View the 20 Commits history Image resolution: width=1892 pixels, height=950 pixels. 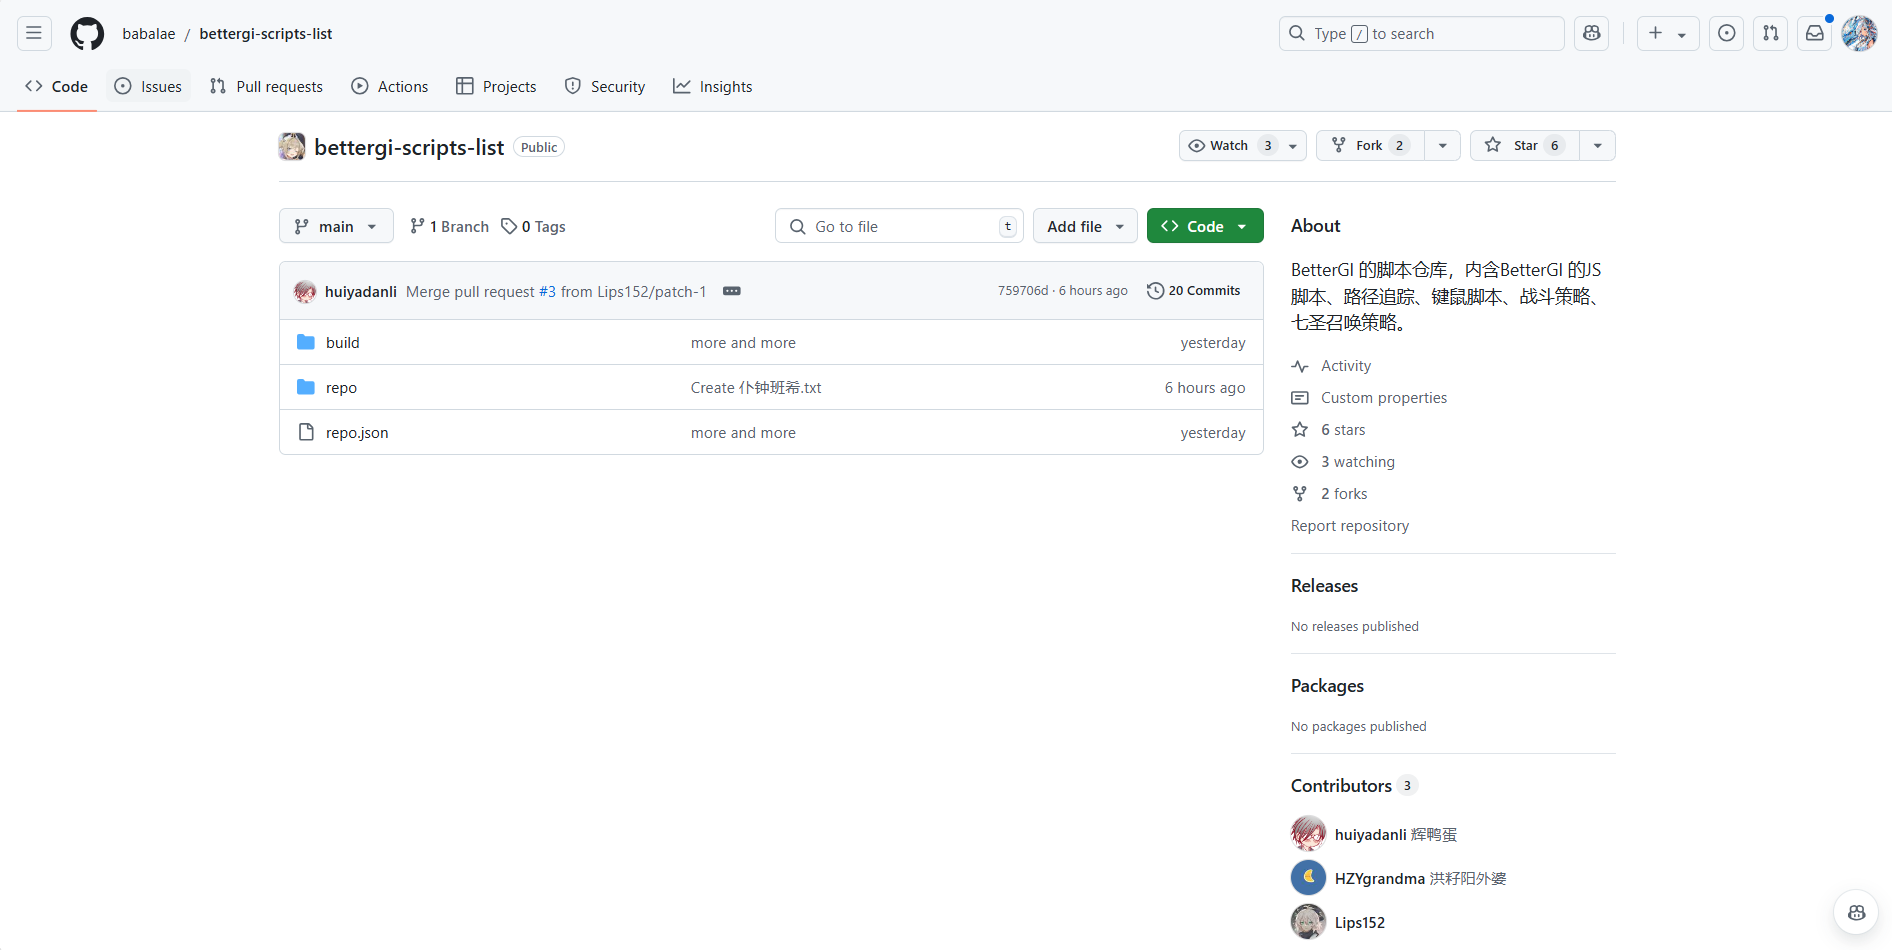[1194, 291]
